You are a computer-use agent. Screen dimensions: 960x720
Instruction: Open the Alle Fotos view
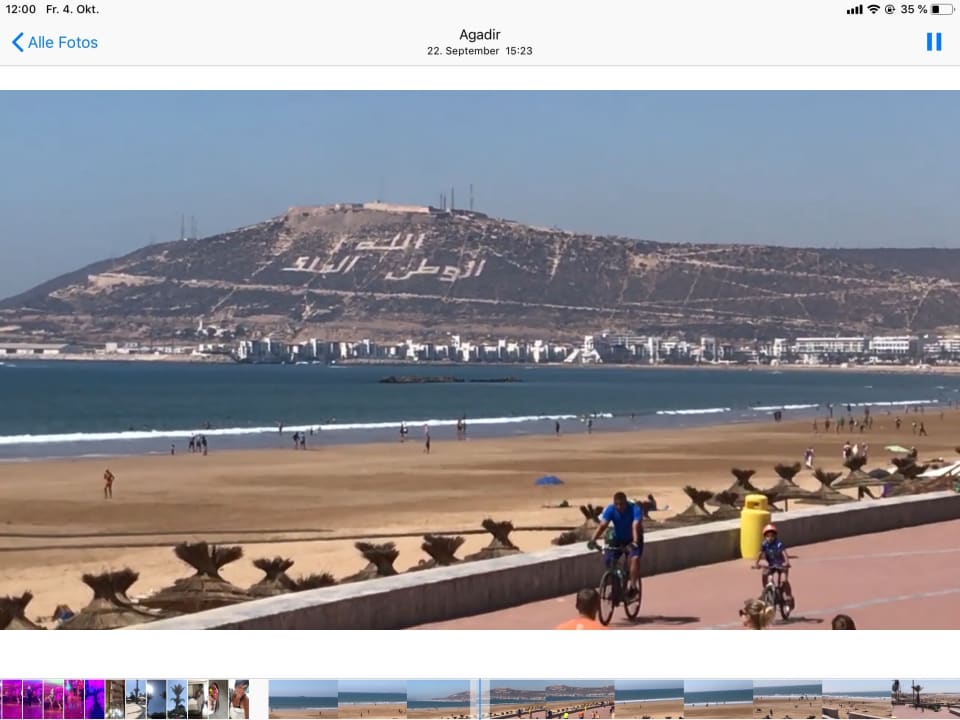coord(64,42)
